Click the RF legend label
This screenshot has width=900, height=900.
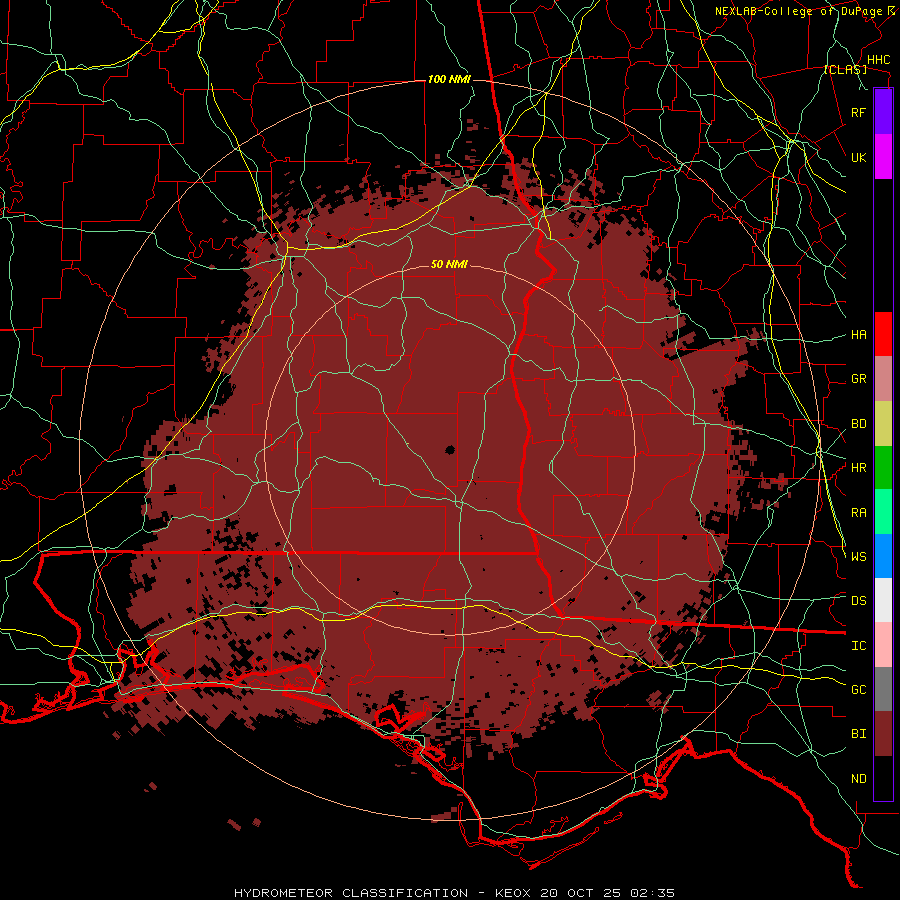[858, 112]
